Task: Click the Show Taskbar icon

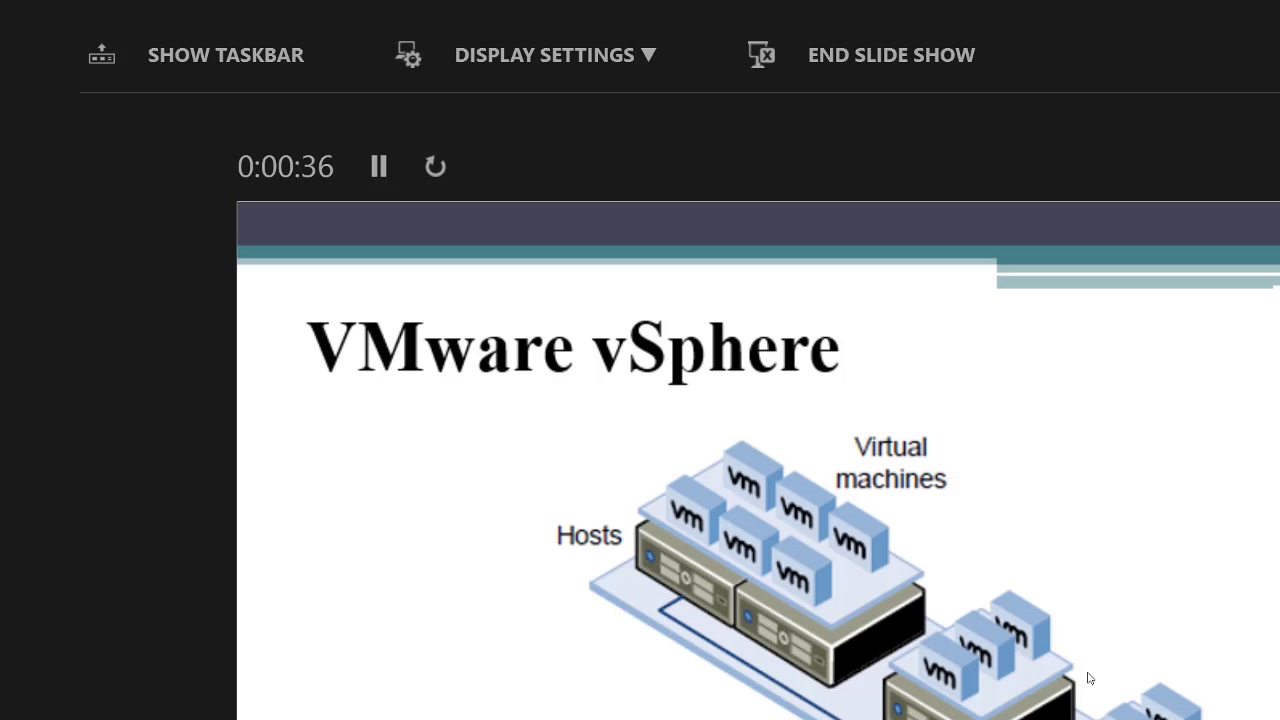Action: tap(102, 55)
